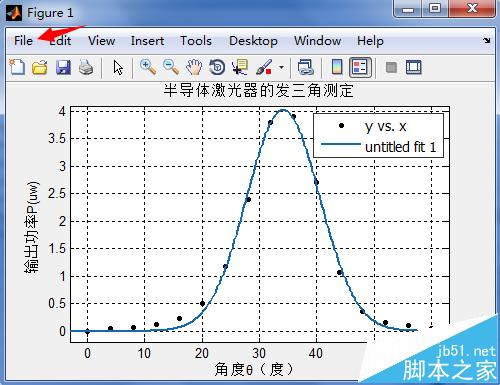Minimize the Figure 1 window
Screen dimensions: 500x385
pyautogui.click(x=408, y=9)
